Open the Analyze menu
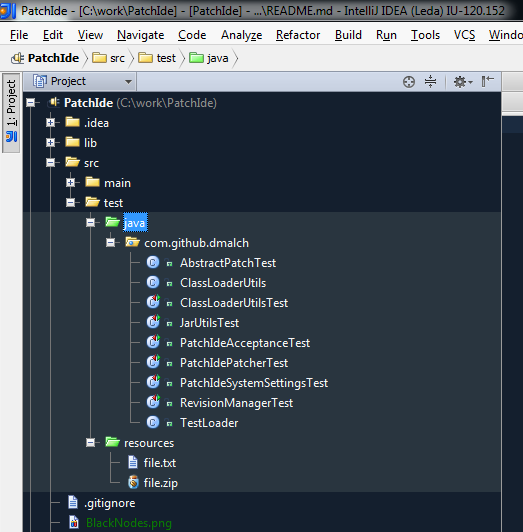 (241, 35)
